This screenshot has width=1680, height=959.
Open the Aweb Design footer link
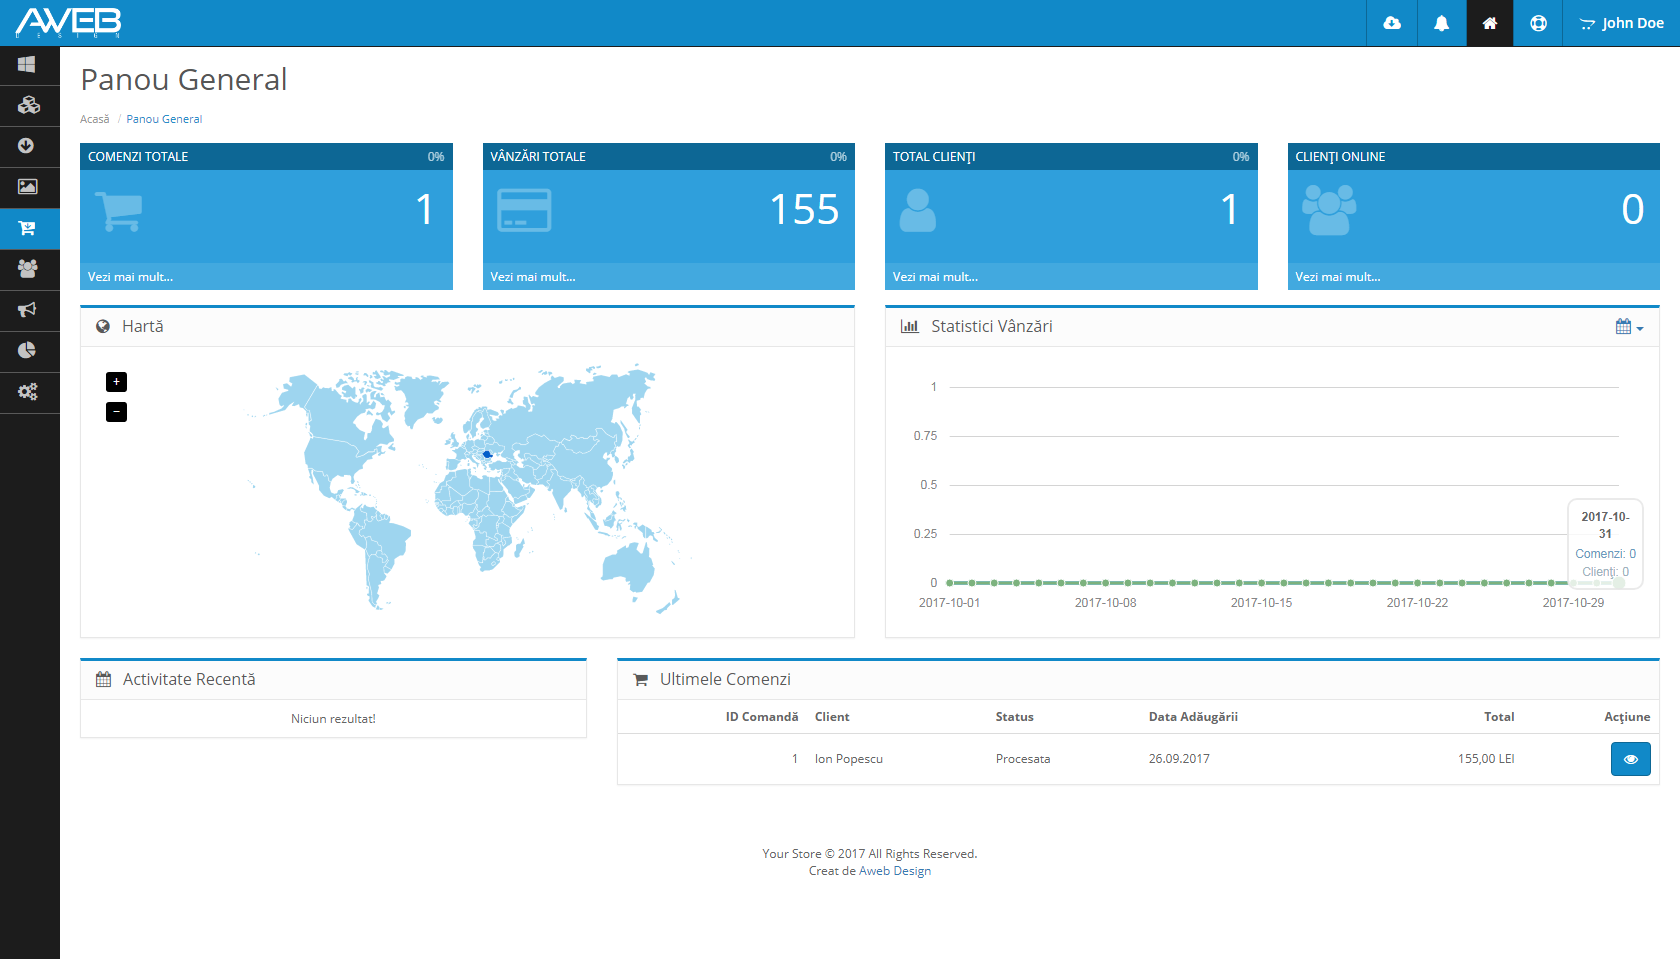point(895,870)
